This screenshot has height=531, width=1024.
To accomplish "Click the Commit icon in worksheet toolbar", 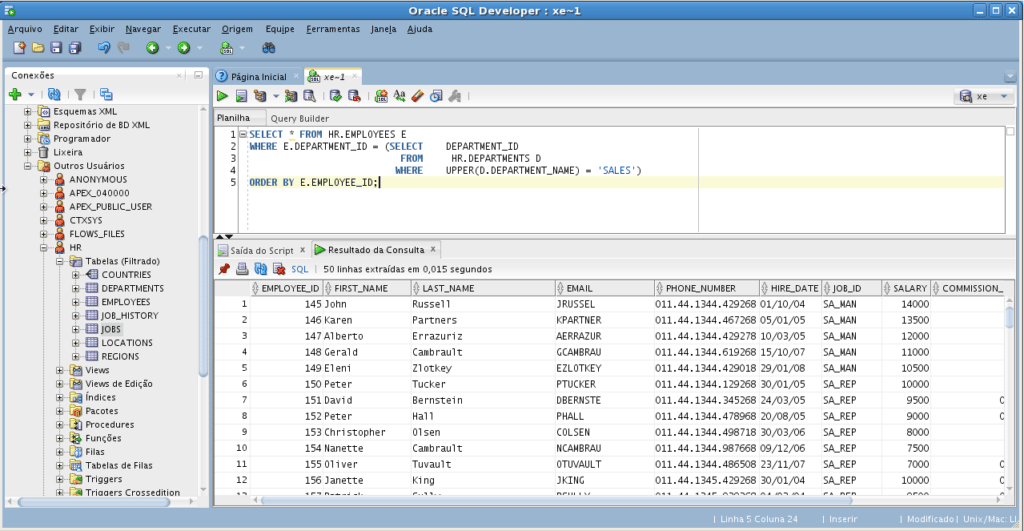I will pyautogui.click(x=335, y=96).
